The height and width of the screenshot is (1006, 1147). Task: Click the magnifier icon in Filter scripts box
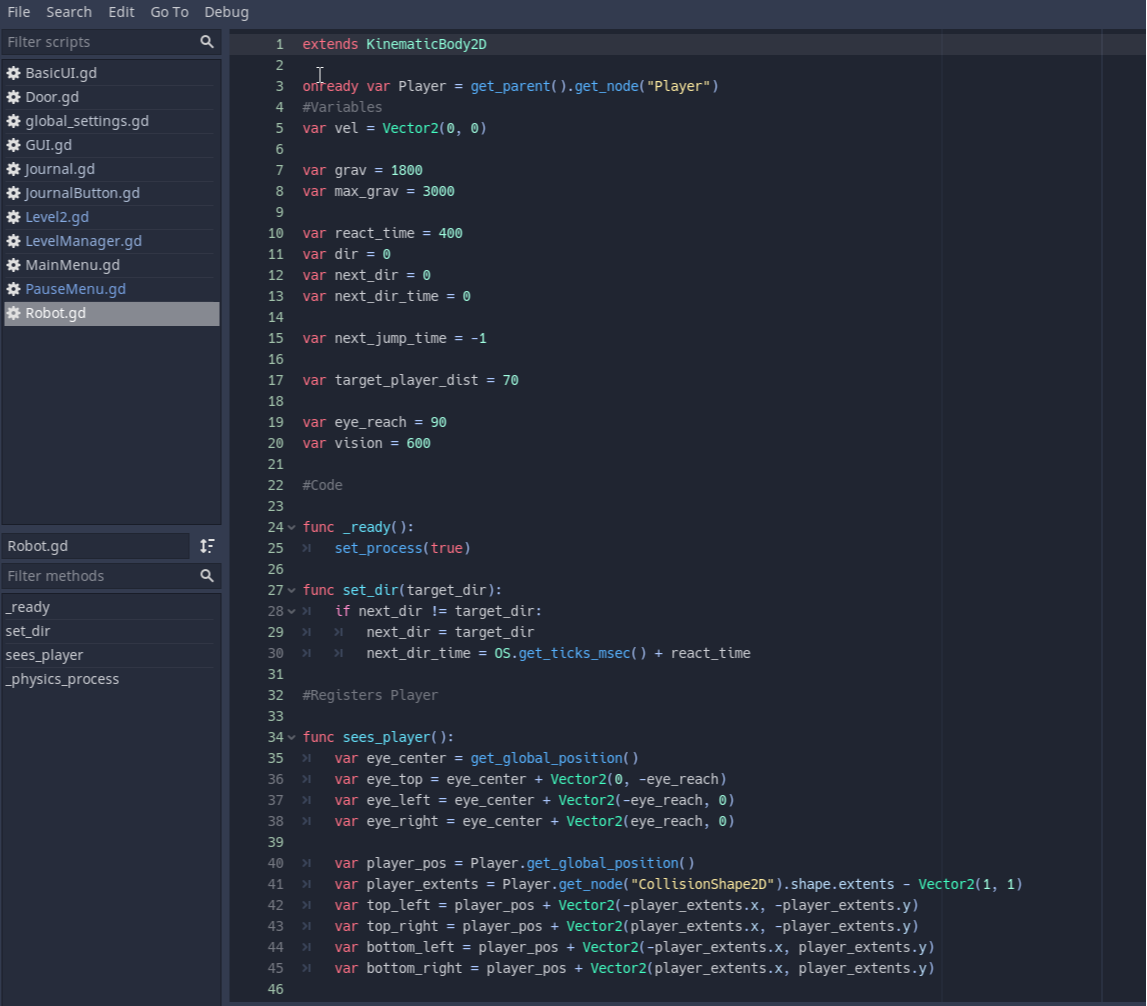click(206, 41)
